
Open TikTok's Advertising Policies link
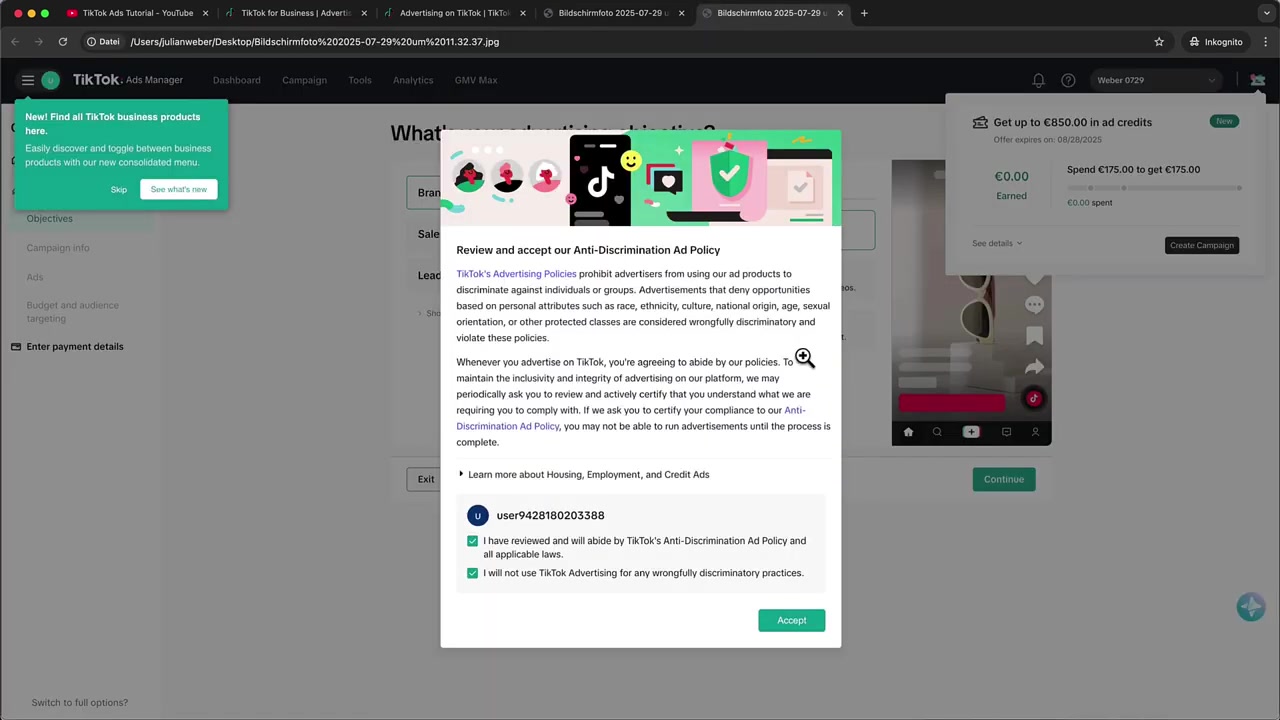(x=516, y=274)
